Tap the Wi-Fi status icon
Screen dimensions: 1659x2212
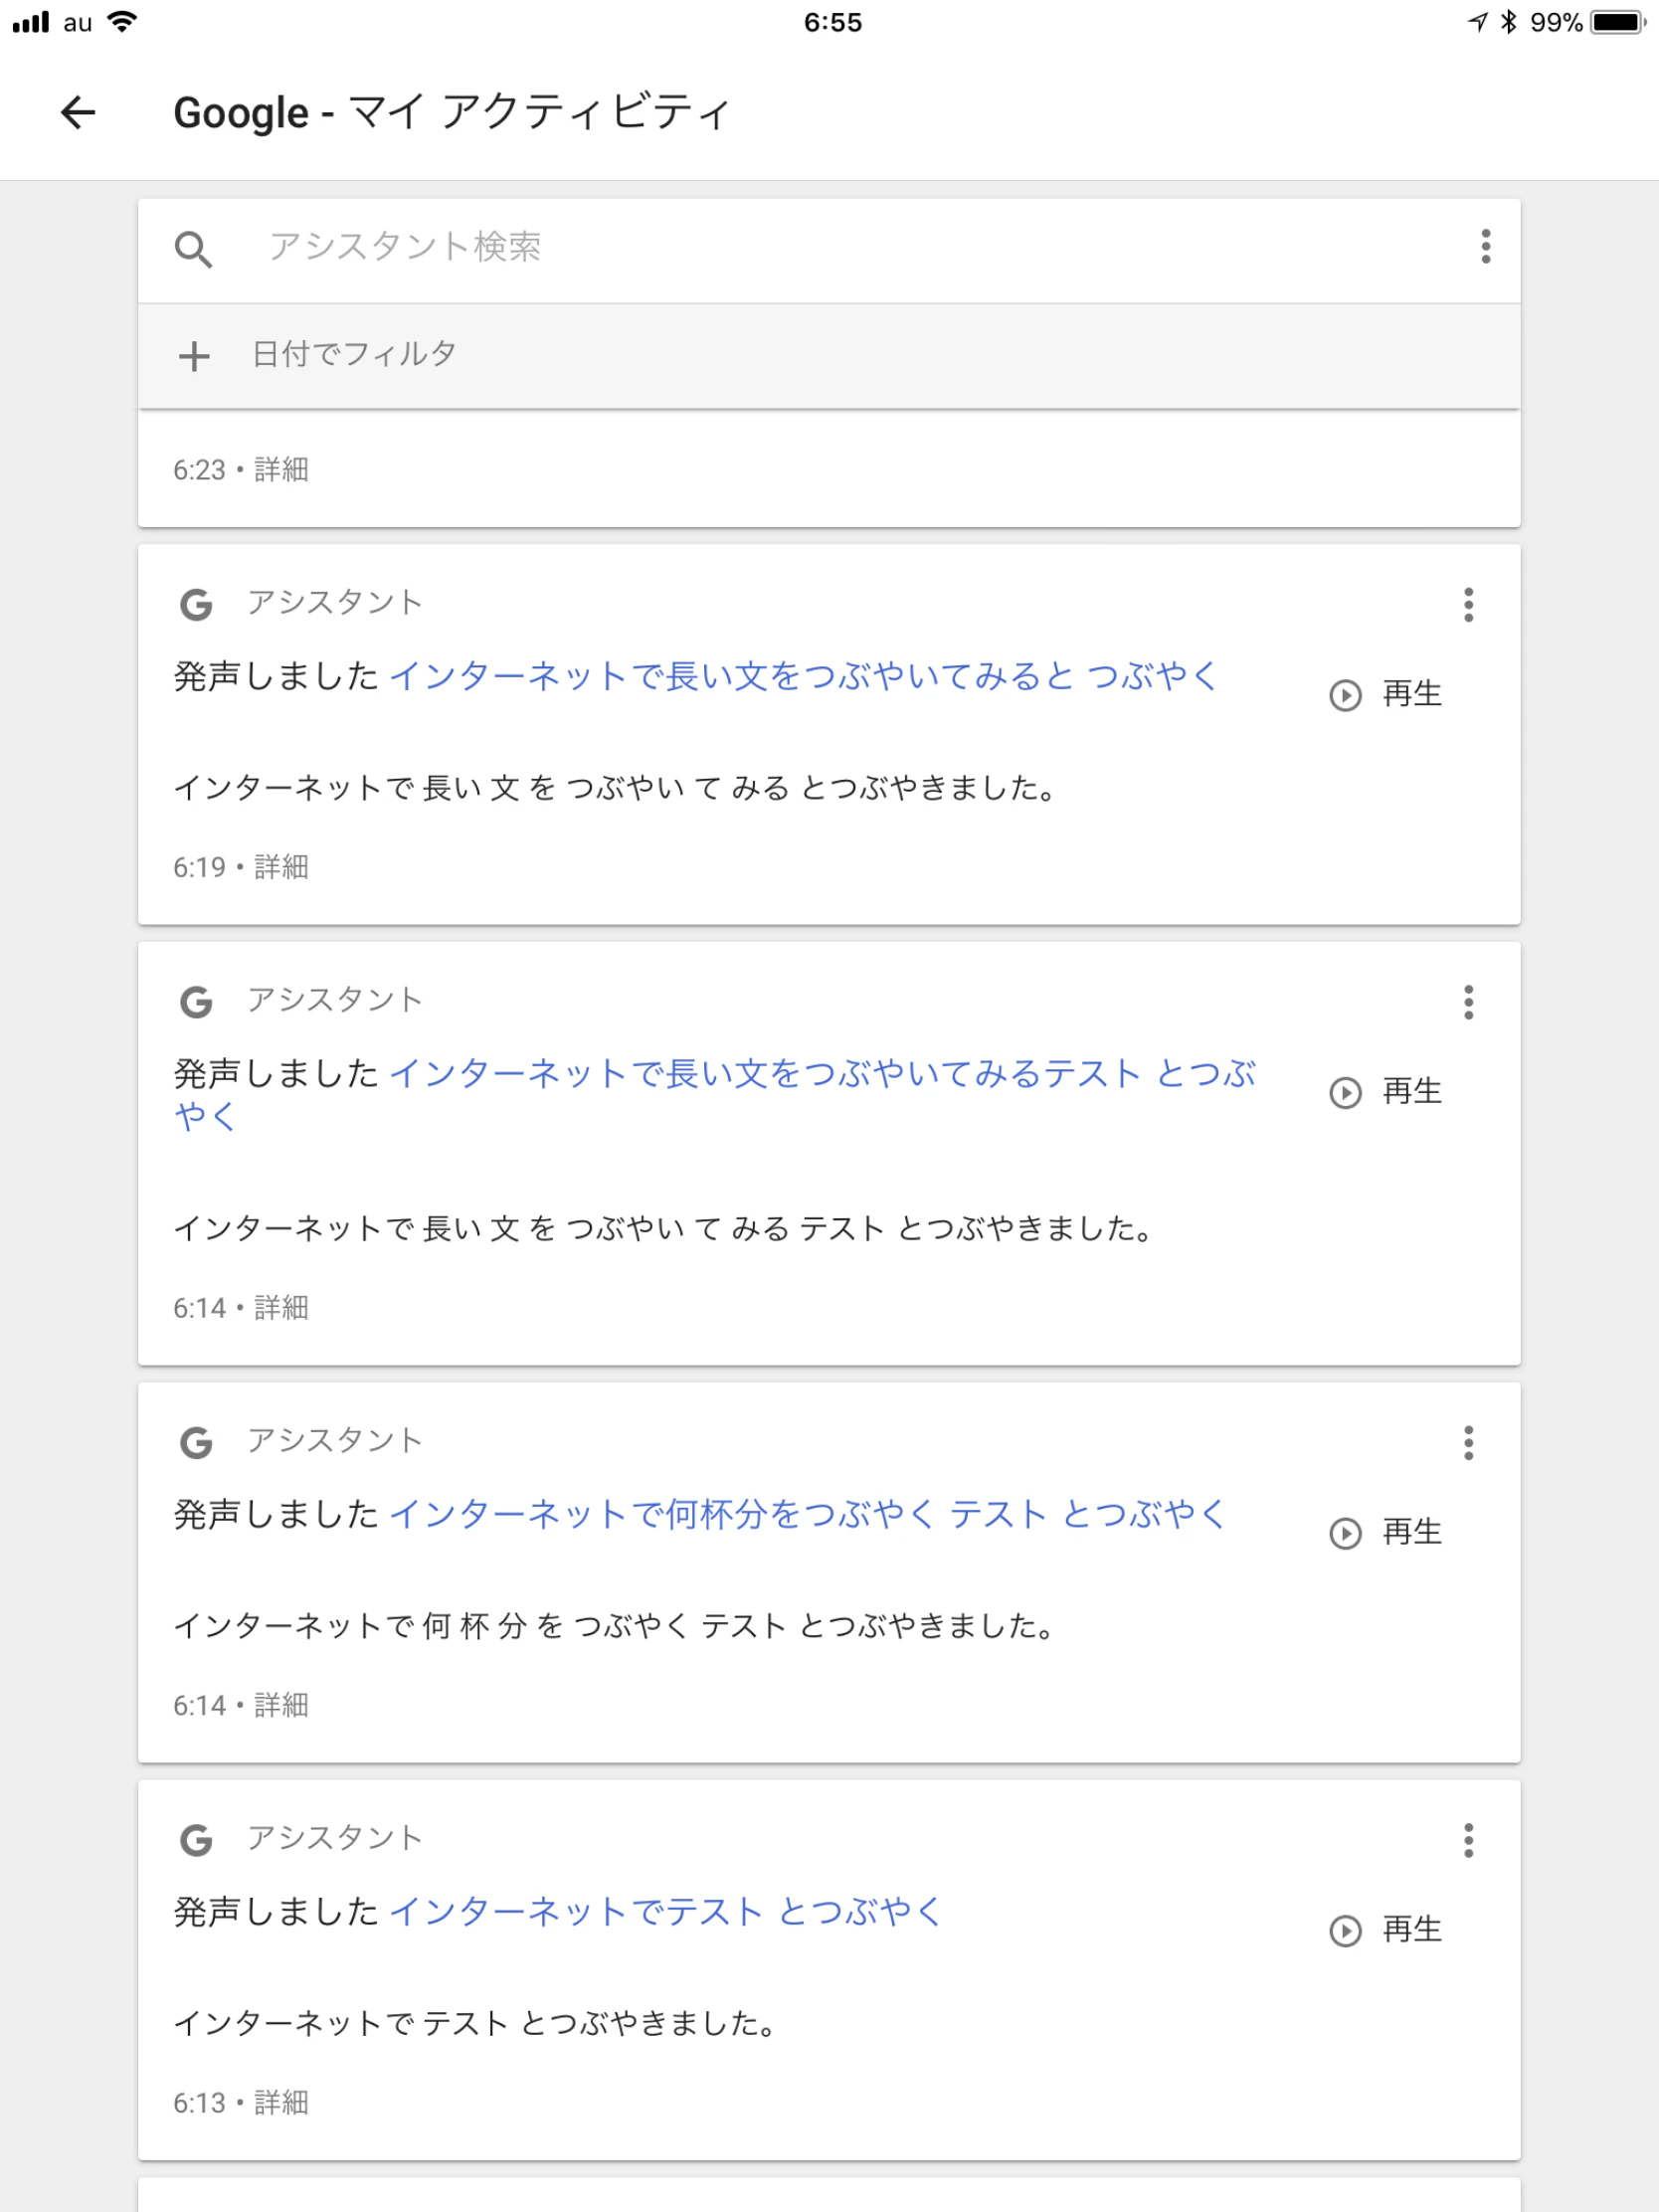pyautogui.click(x=122, y=22)
